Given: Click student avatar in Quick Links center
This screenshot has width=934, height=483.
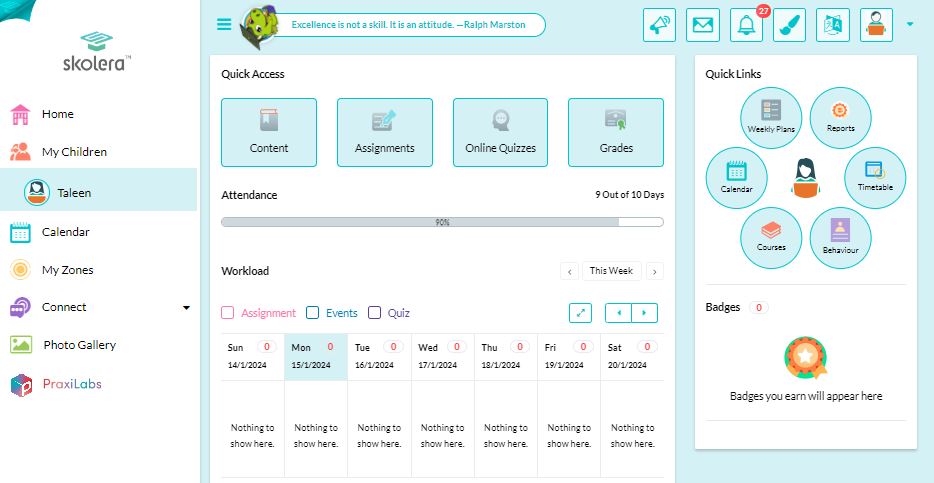Looking at the screenshot, I should coord(805,177).
